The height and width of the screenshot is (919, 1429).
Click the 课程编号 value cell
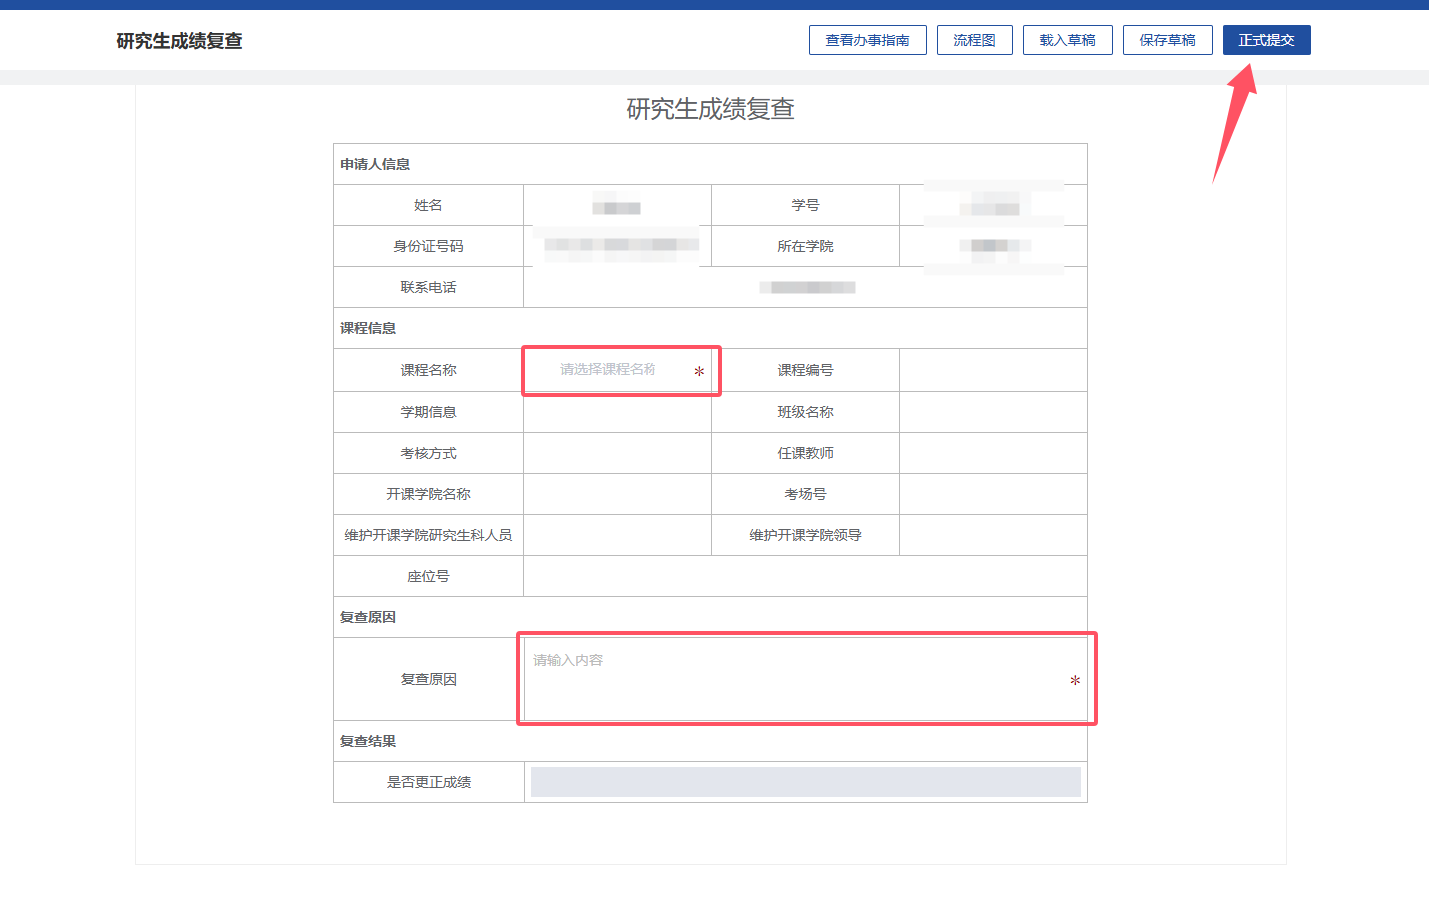992,370
